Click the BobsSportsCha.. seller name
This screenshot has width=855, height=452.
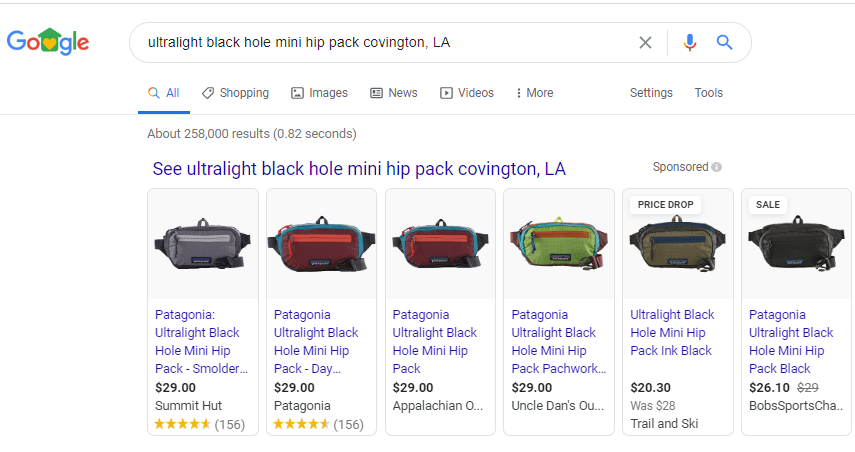796,406
